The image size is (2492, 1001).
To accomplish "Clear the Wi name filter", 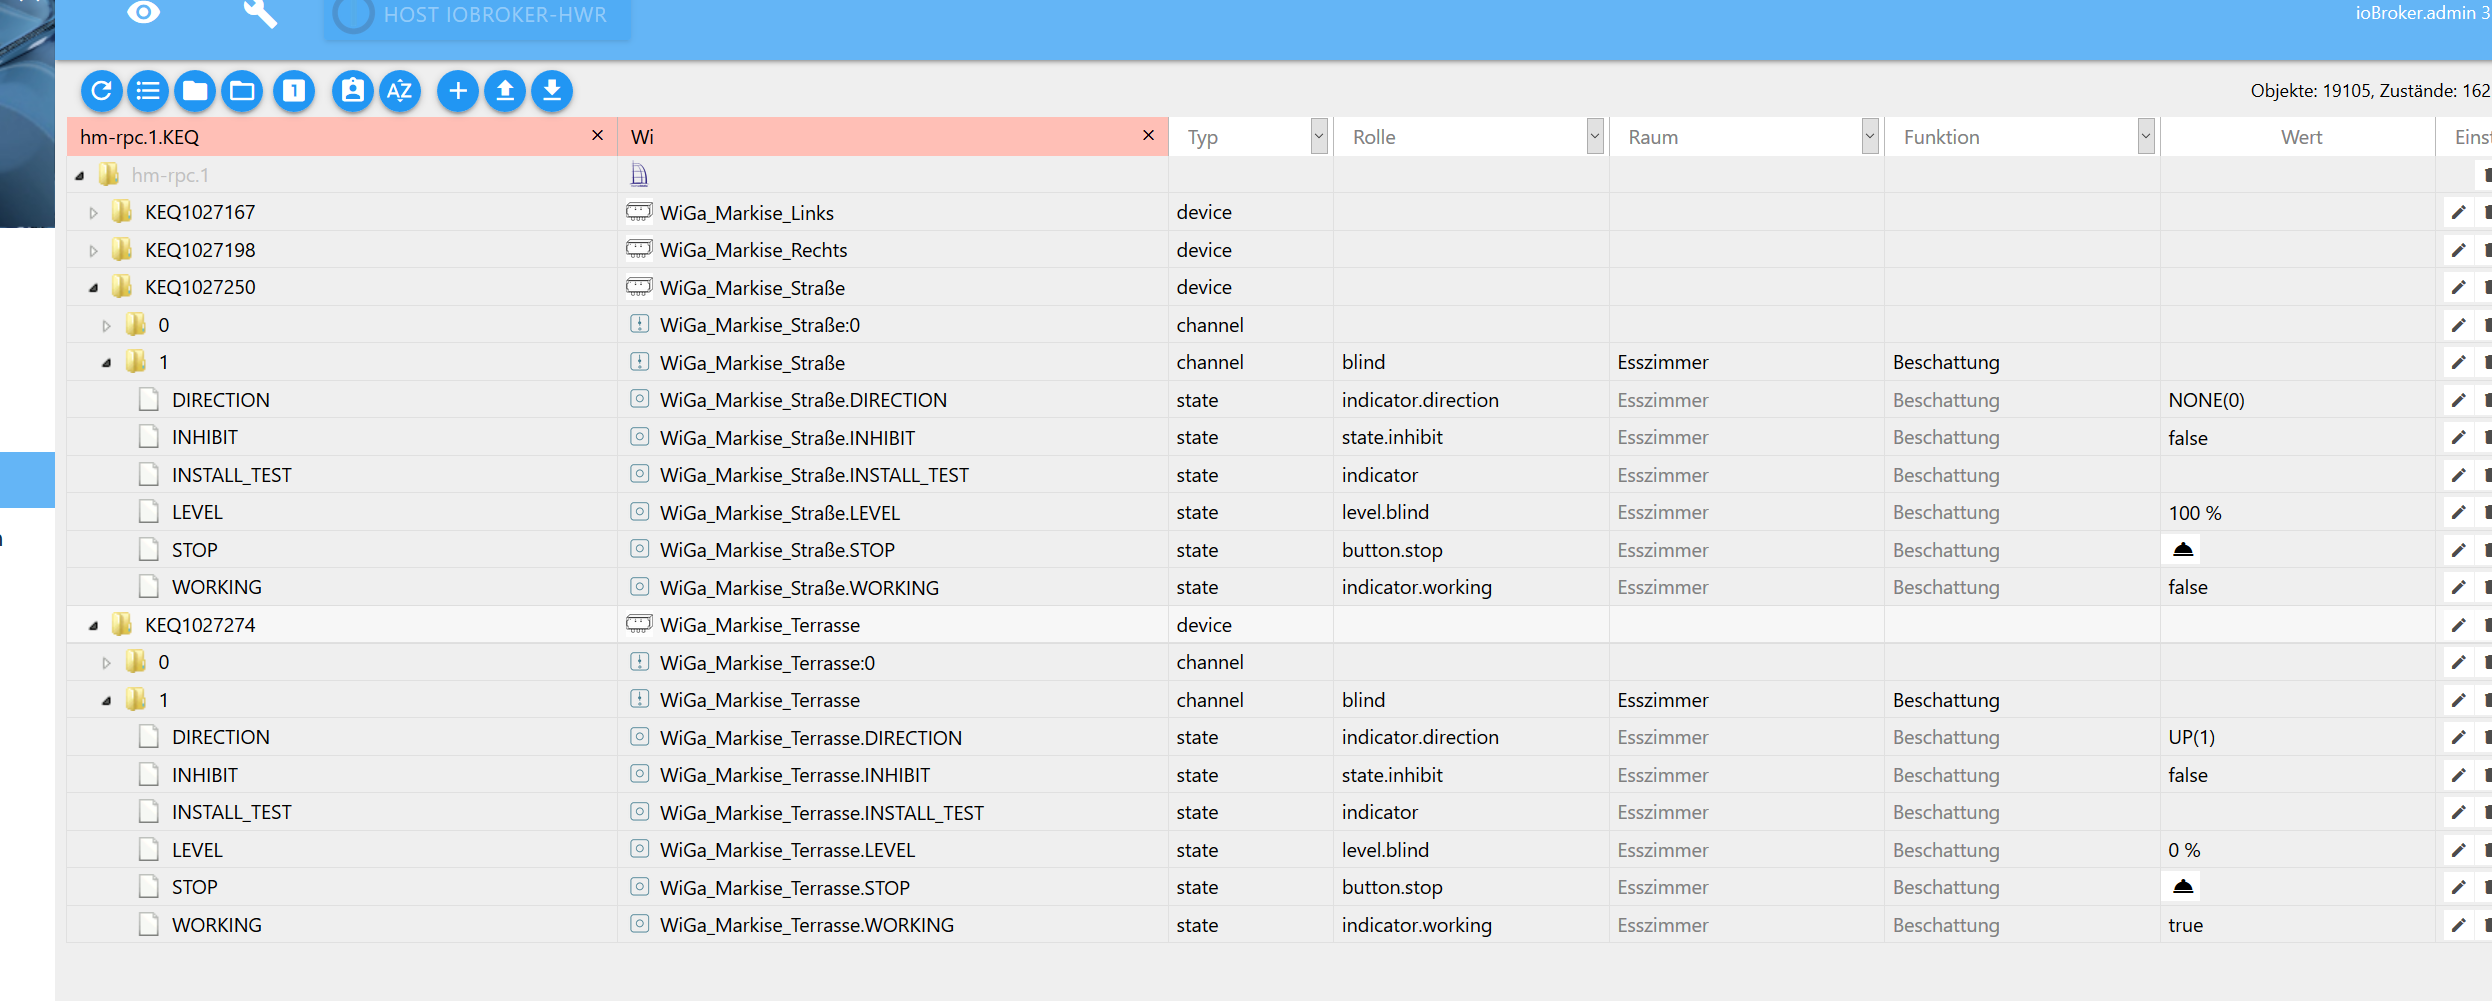I will (1149, 135).
